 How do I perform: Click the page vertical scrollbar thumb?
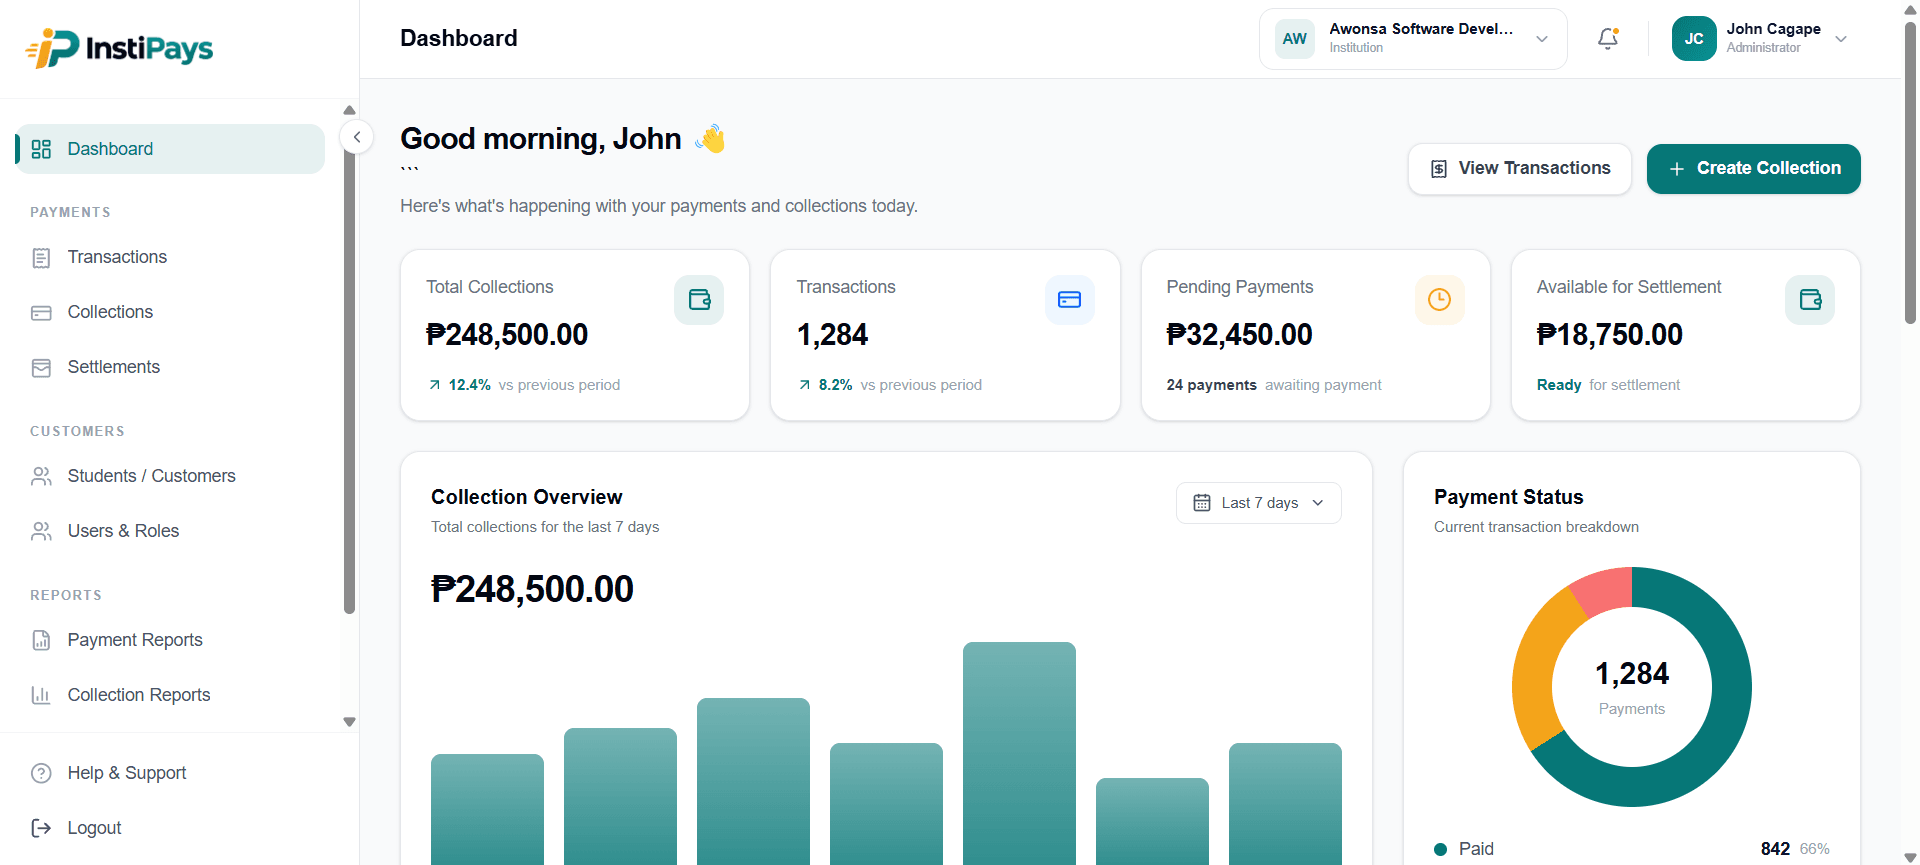[x=1910, y=172]
